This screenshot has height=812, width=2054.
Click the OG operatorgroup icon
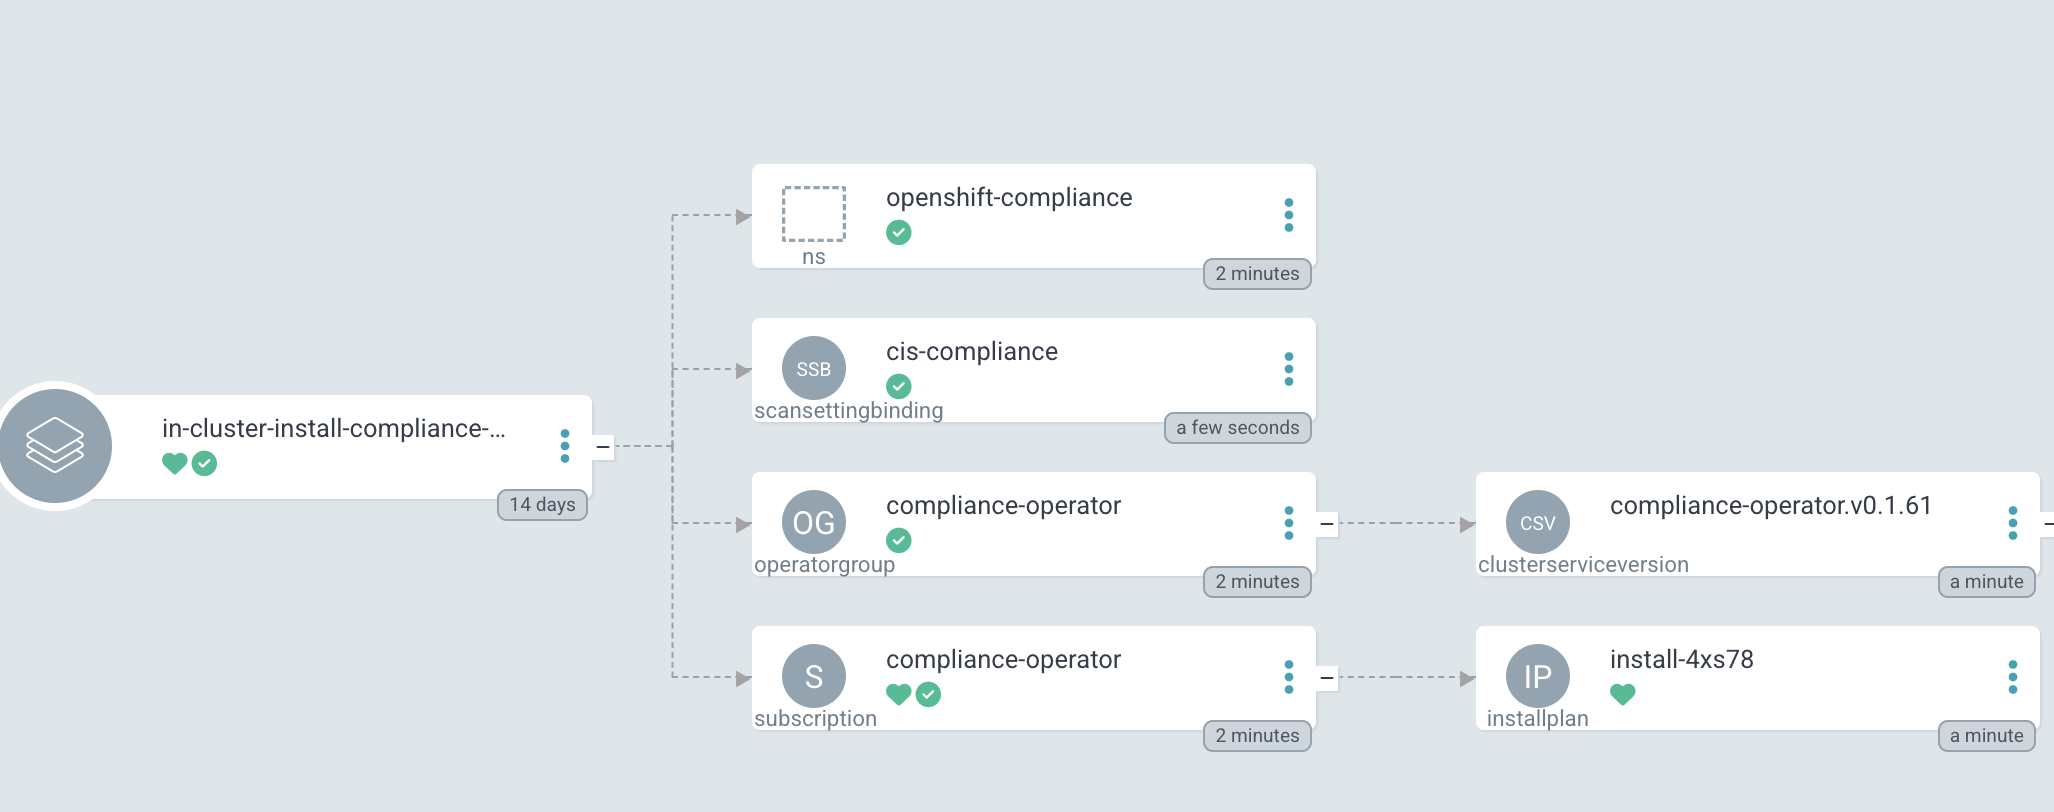pyautogui.click(x=813, y=522)
